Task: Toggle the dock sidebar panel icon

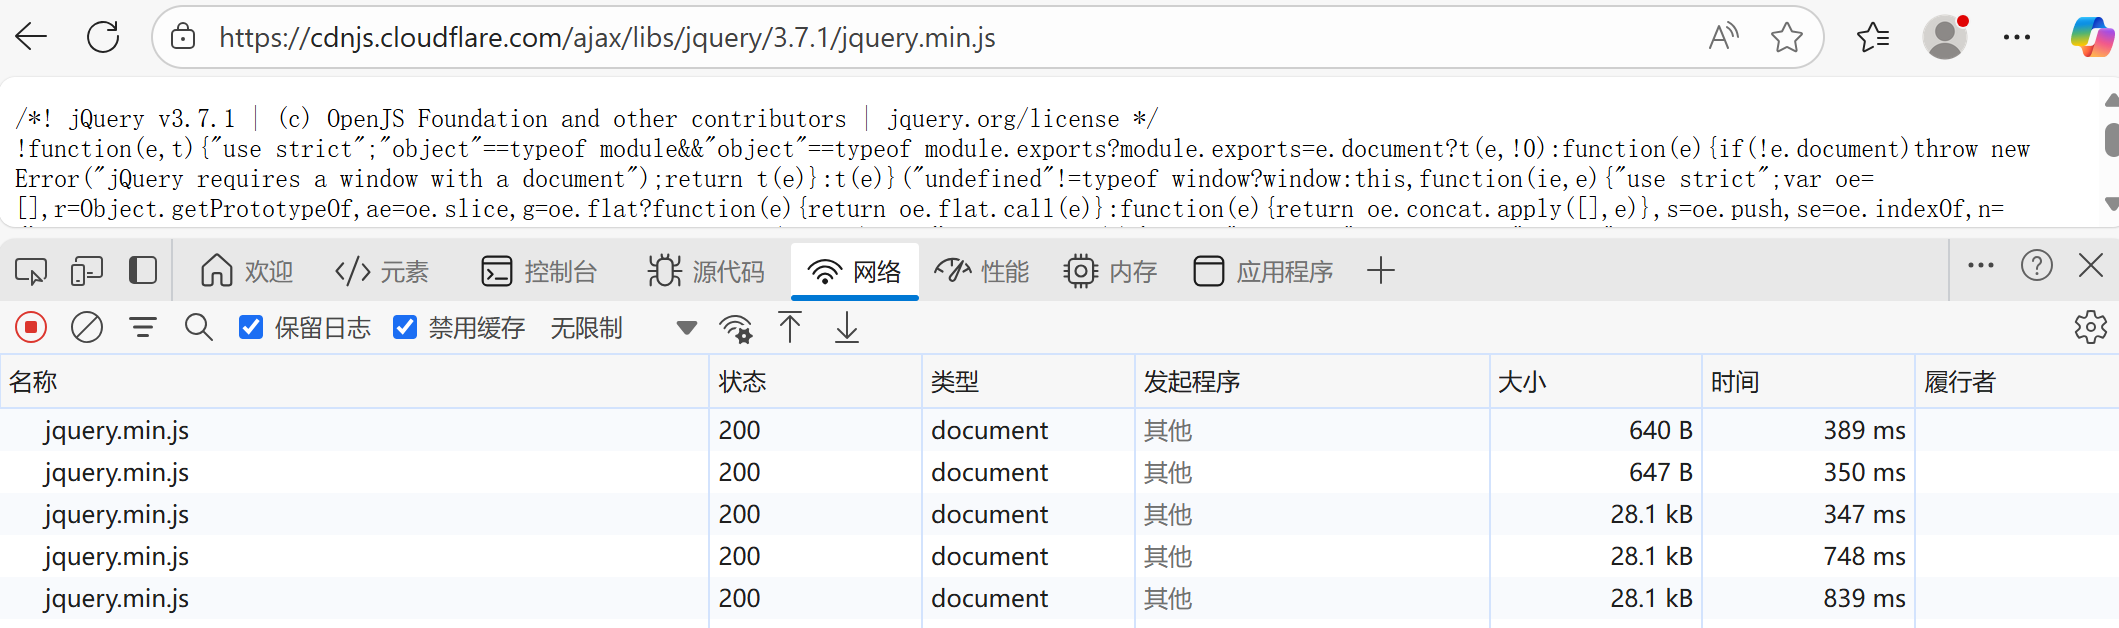Action: [x=143, y=271]
